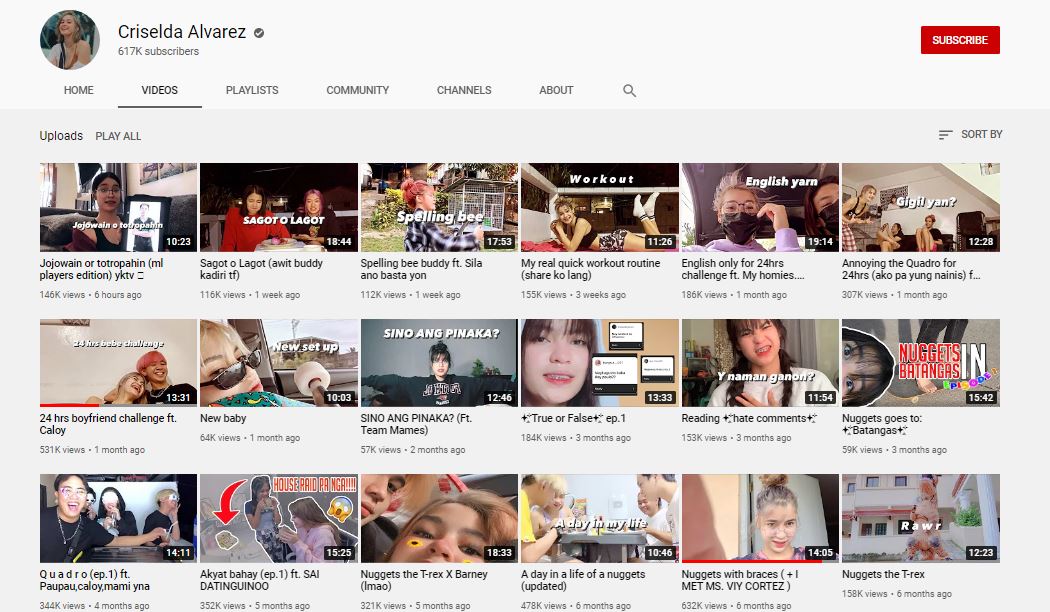Open the Workout video thumbnail

tap(600, 208)
